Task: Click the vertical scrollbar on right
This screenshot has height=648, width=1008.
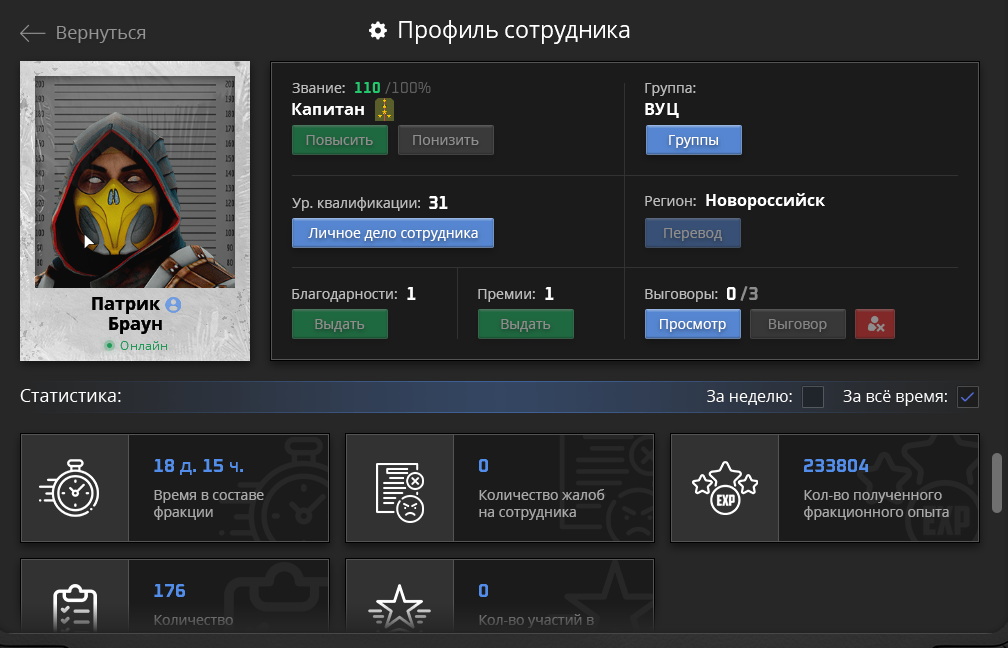Action: pos(997,482)
